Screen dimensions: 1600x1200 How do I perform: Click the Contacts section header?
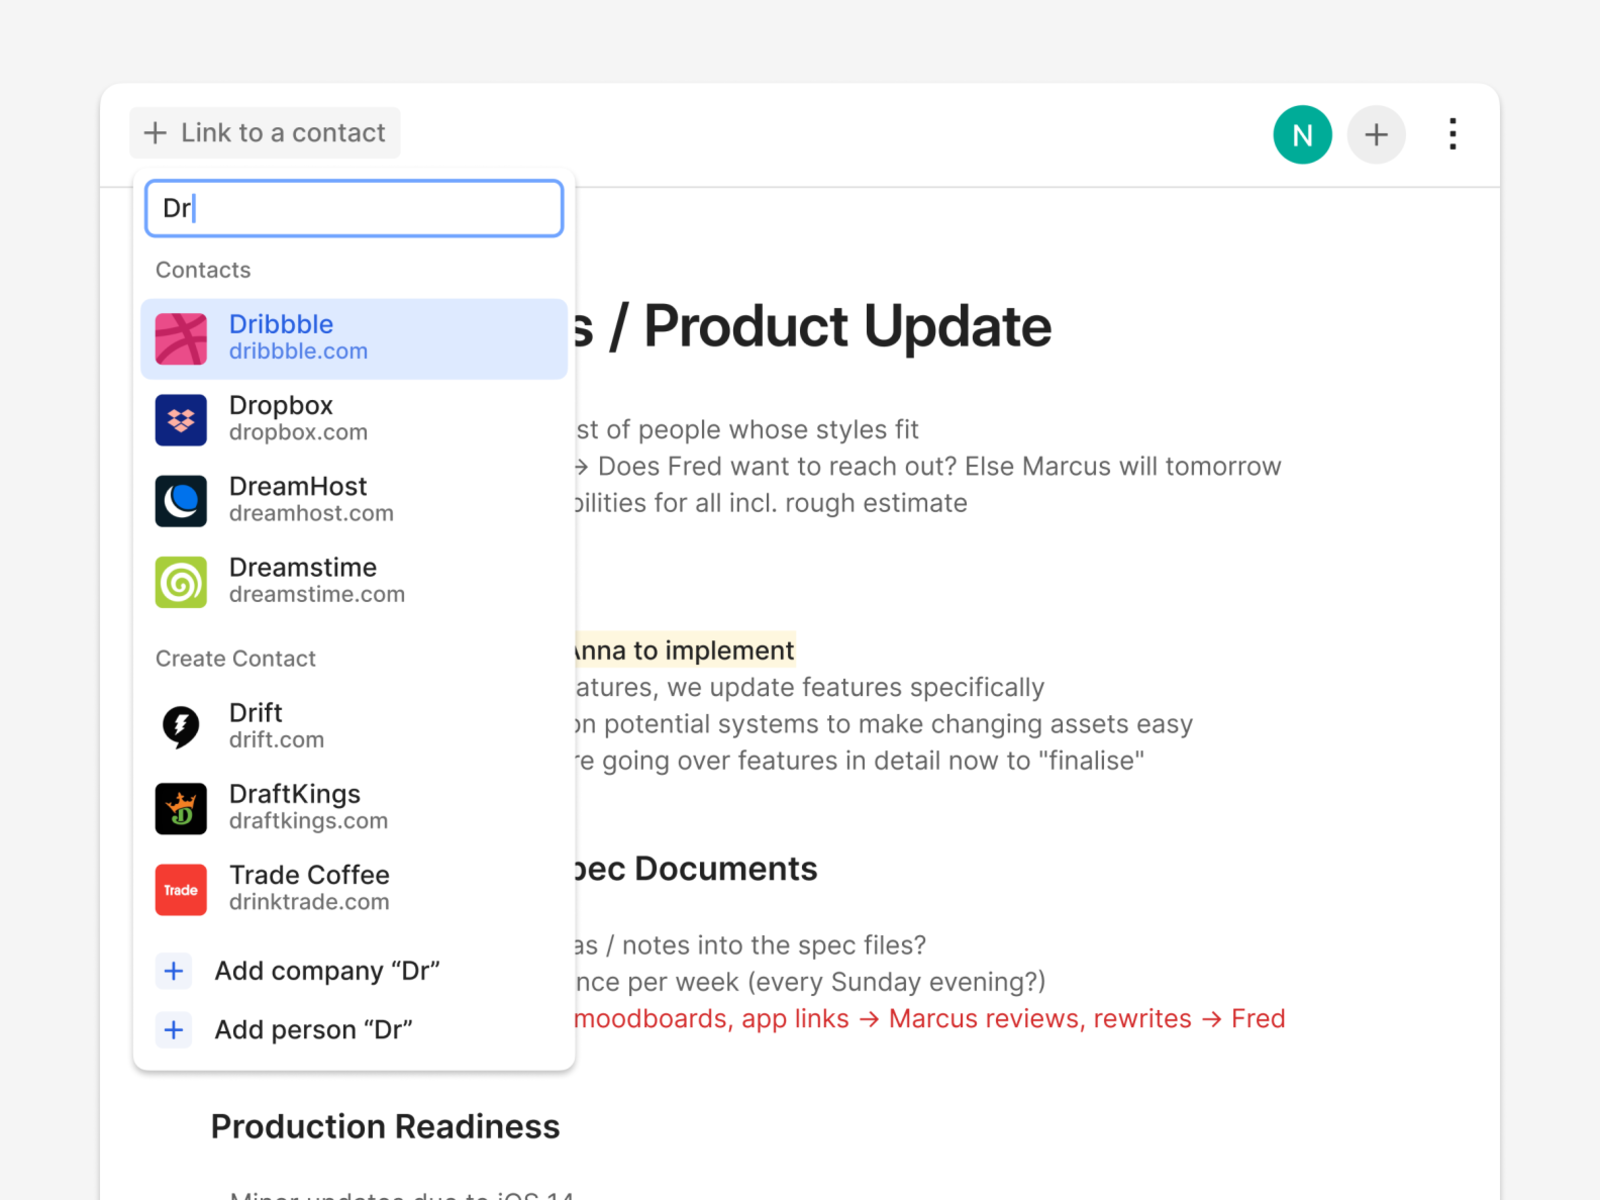point(203,270)
